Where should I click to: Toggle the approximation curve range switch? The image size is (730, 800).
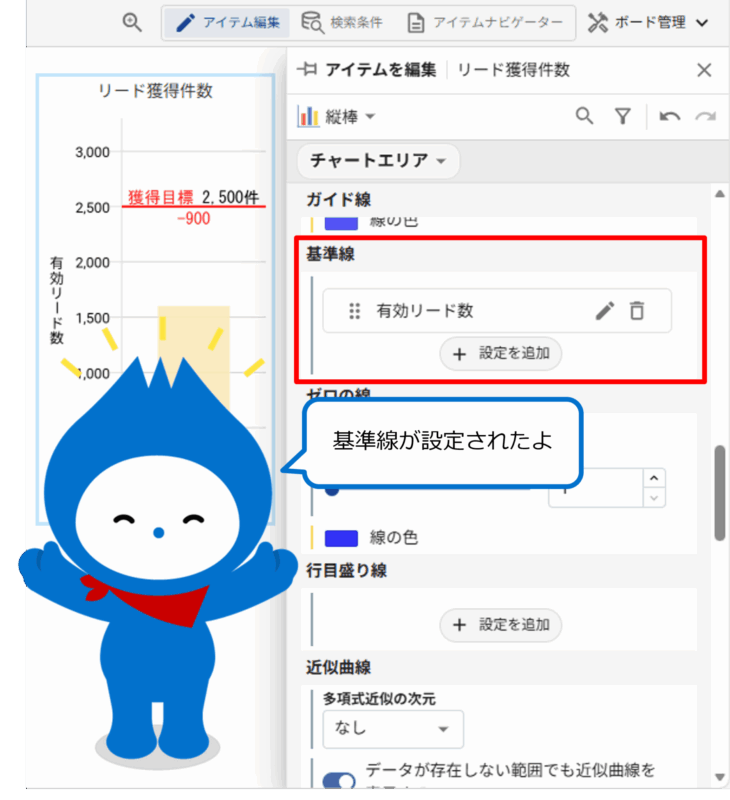339,782
